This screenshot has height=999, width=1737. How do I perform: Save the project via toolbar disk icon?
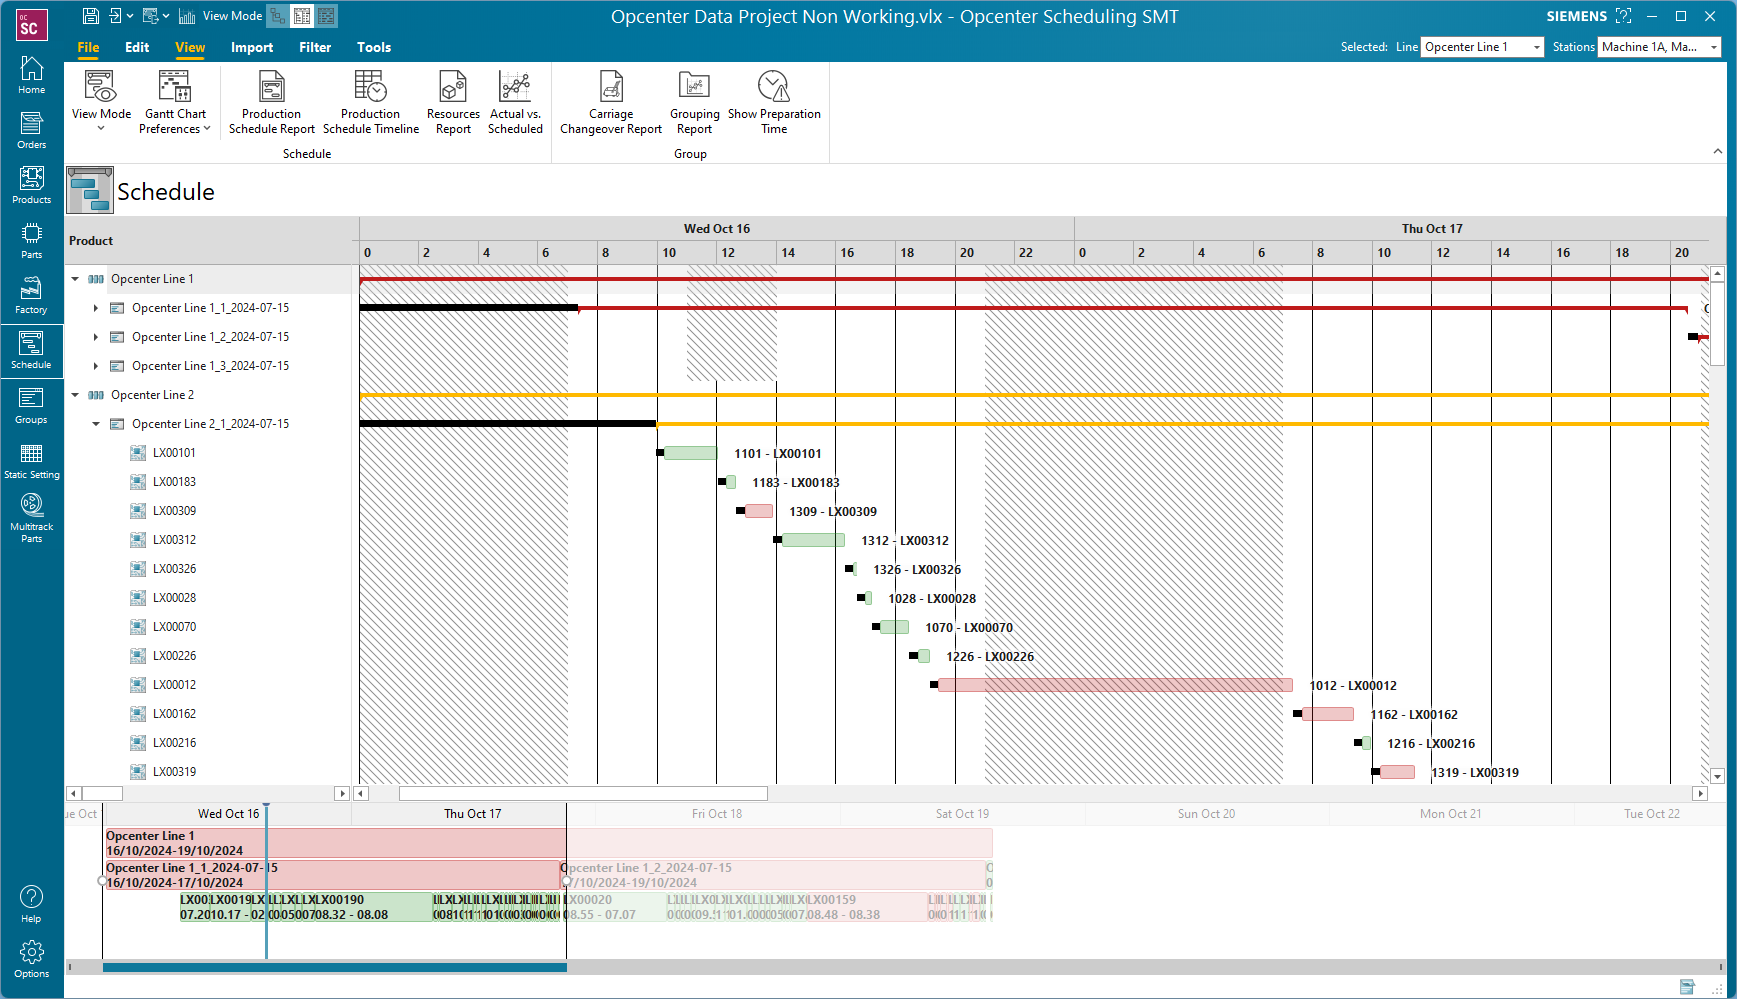[90, 15]
